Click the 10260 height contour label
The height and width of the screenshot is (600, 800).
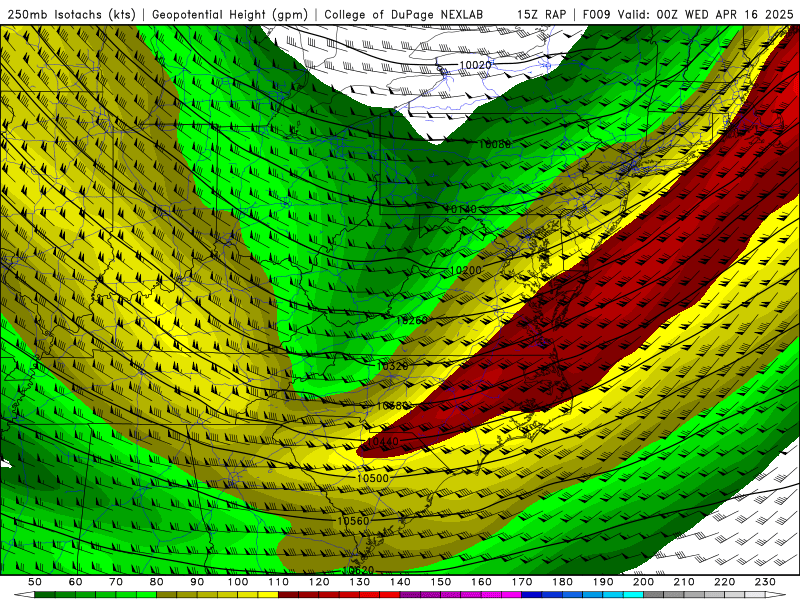(412, 320)
